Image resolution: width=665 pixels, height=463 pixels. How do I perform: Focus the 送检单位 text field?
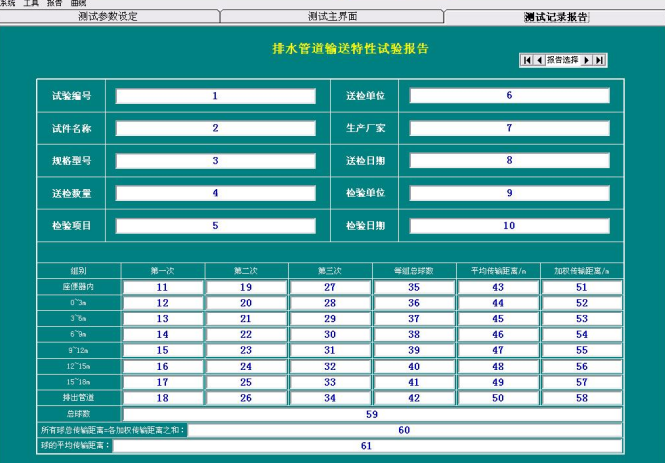[509, 96]
